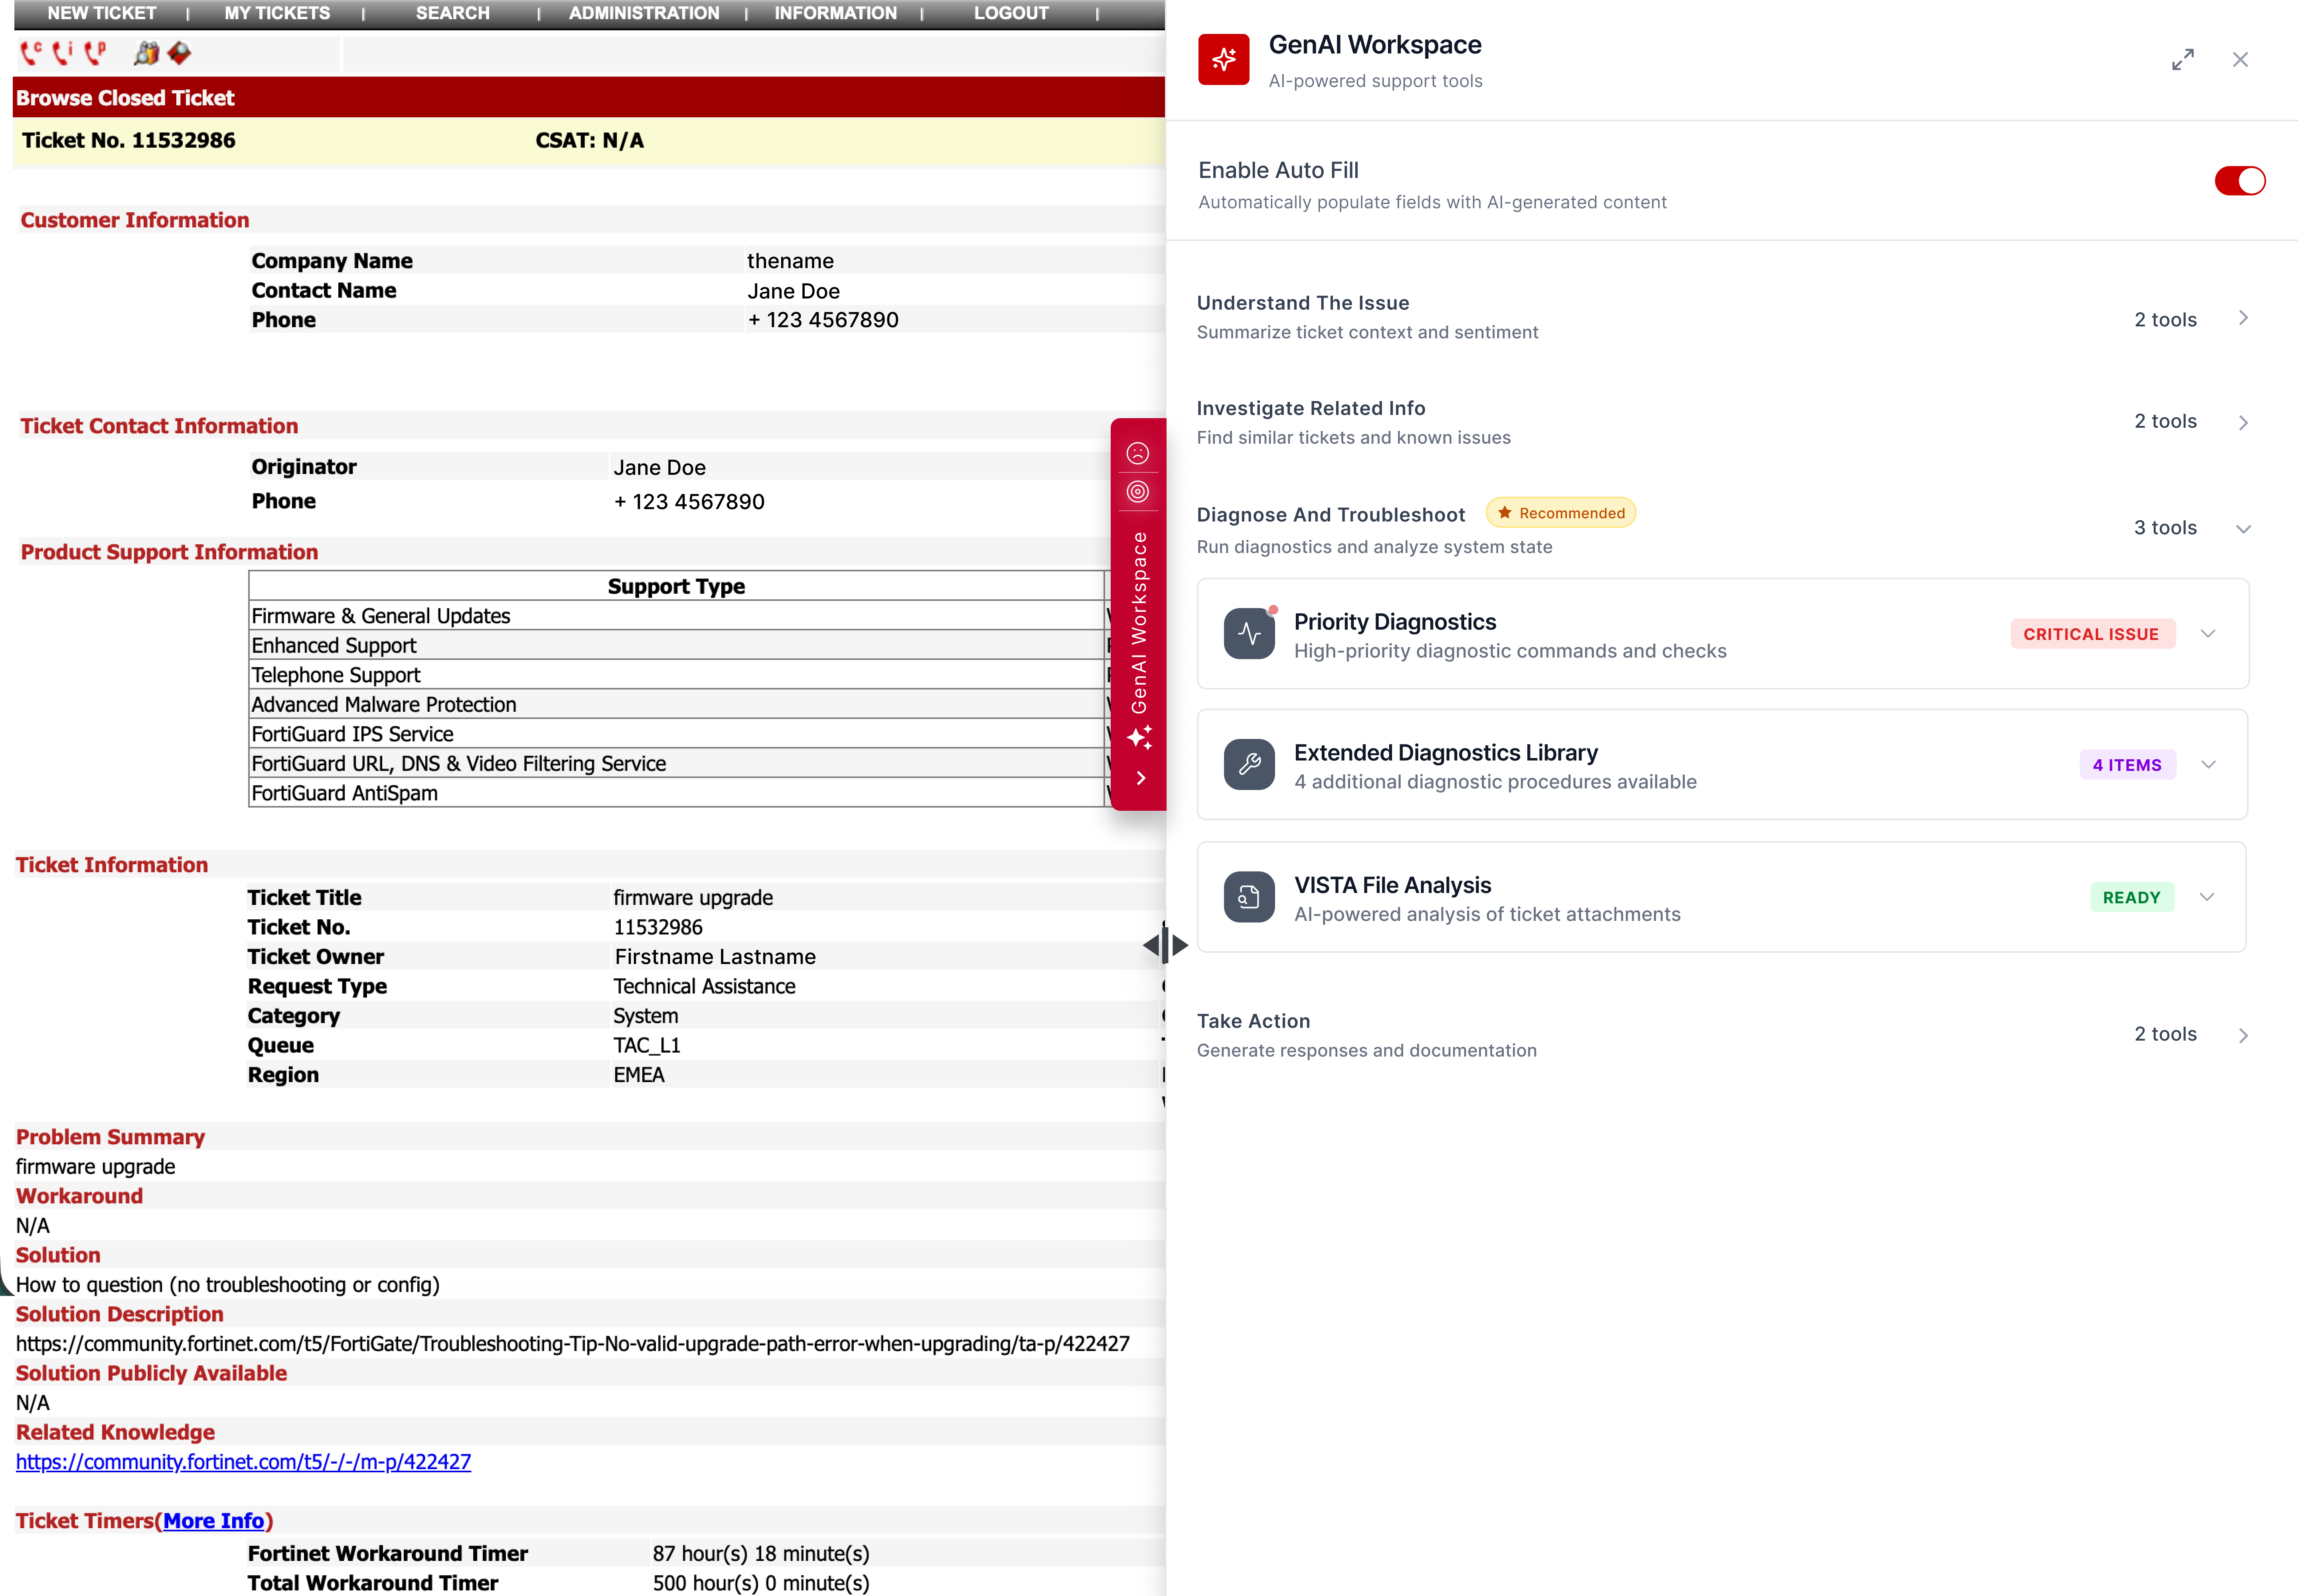
Task: Click the sparkles icon on GenAI side tab
Action: click(x=1139, y=738)
